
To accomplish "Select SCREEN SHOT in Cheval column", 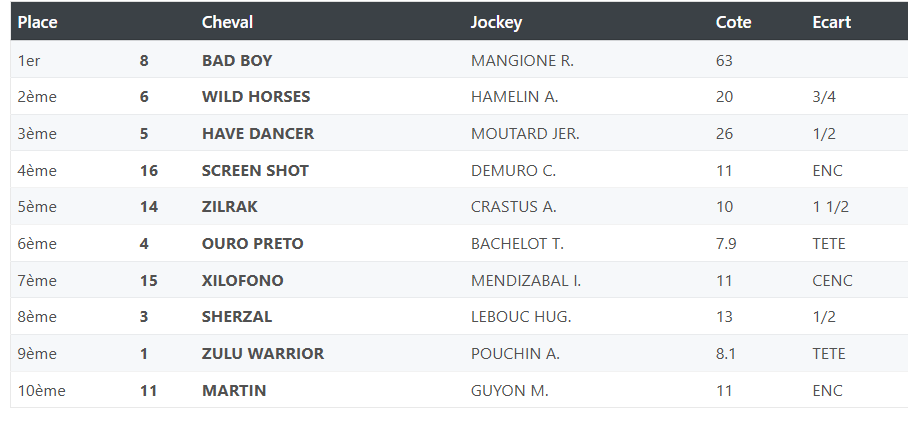I will (x=255, y=170).
